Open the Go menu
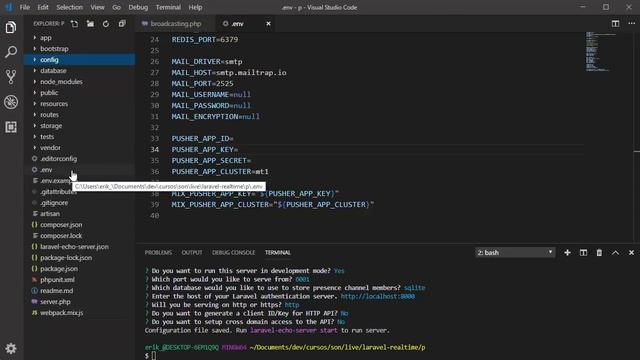The height and width of the screenshot is (360, 640). (x=116, y=7)
